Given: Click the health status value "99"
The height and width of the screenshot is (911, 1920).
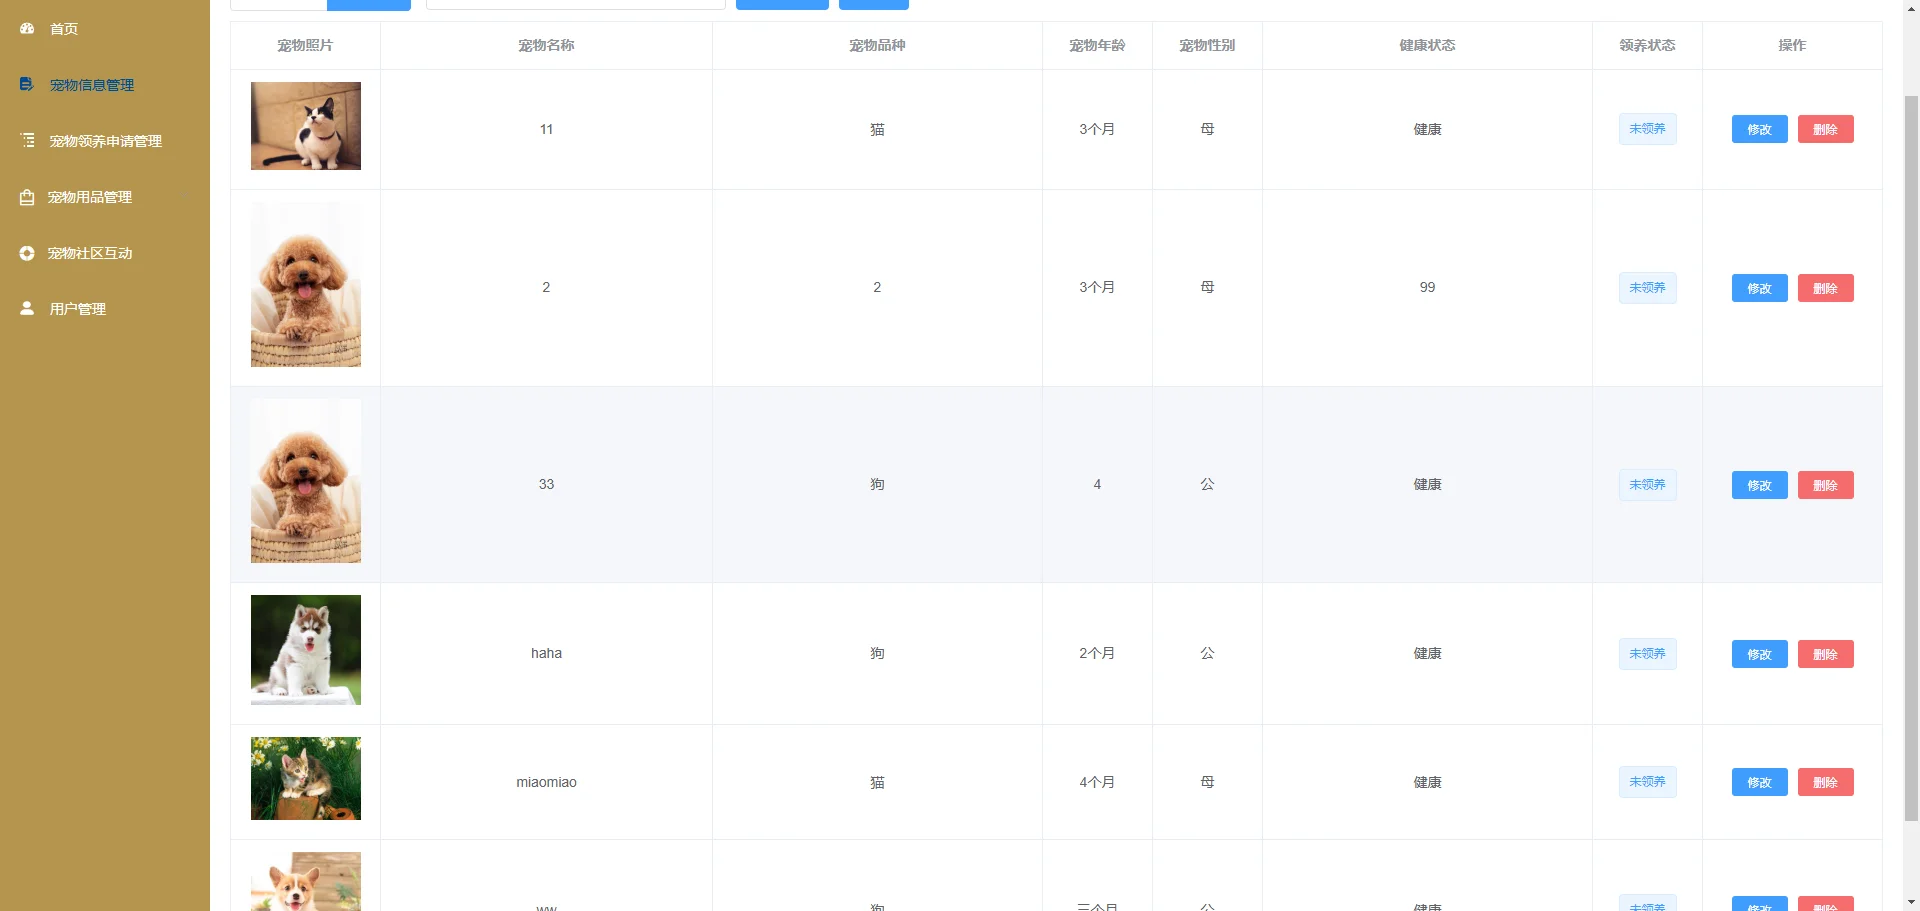Looking at the screenshot, I should click(1427, 287).
